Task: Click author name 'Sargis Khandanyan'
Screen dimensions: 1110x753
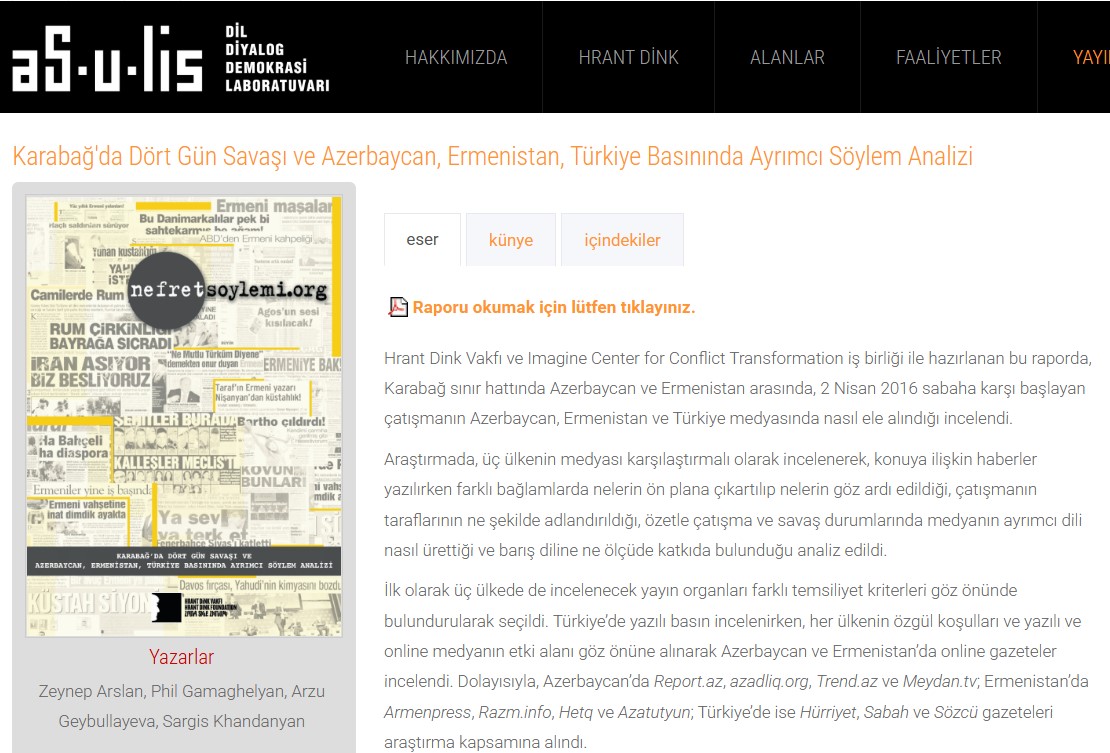Action: point(234,721)
